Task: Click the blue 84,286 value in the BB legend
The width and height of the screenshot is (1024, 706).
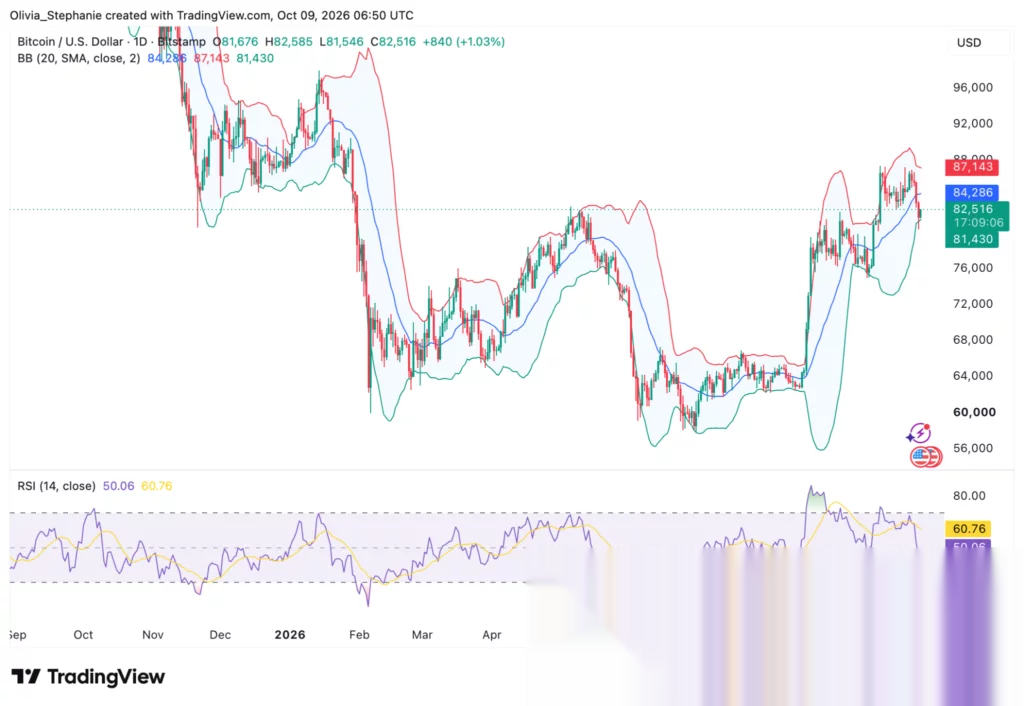Action: (167, 58)
